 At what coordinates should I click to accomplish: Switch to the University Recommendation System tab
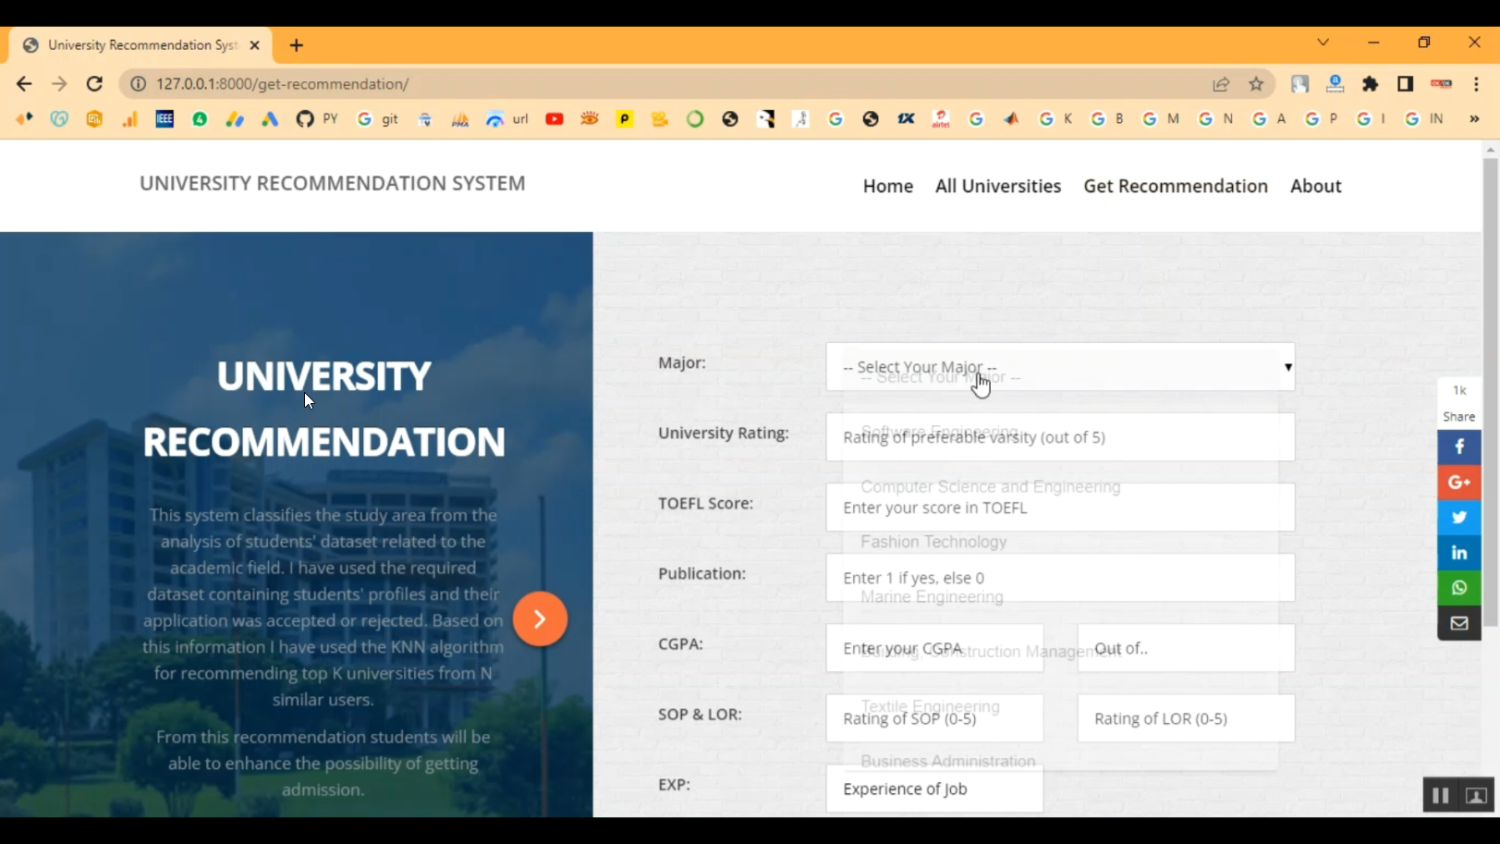[140, 45]
